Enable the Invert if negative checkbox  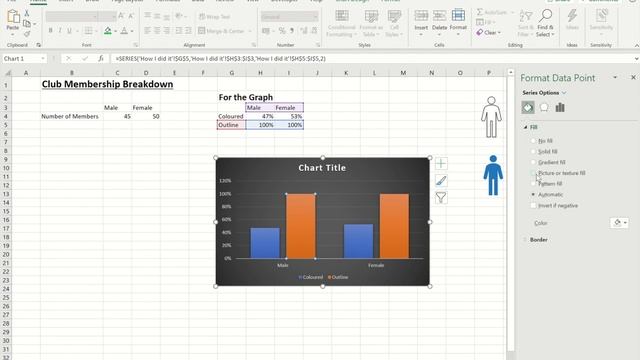click(x=533, y=206)
